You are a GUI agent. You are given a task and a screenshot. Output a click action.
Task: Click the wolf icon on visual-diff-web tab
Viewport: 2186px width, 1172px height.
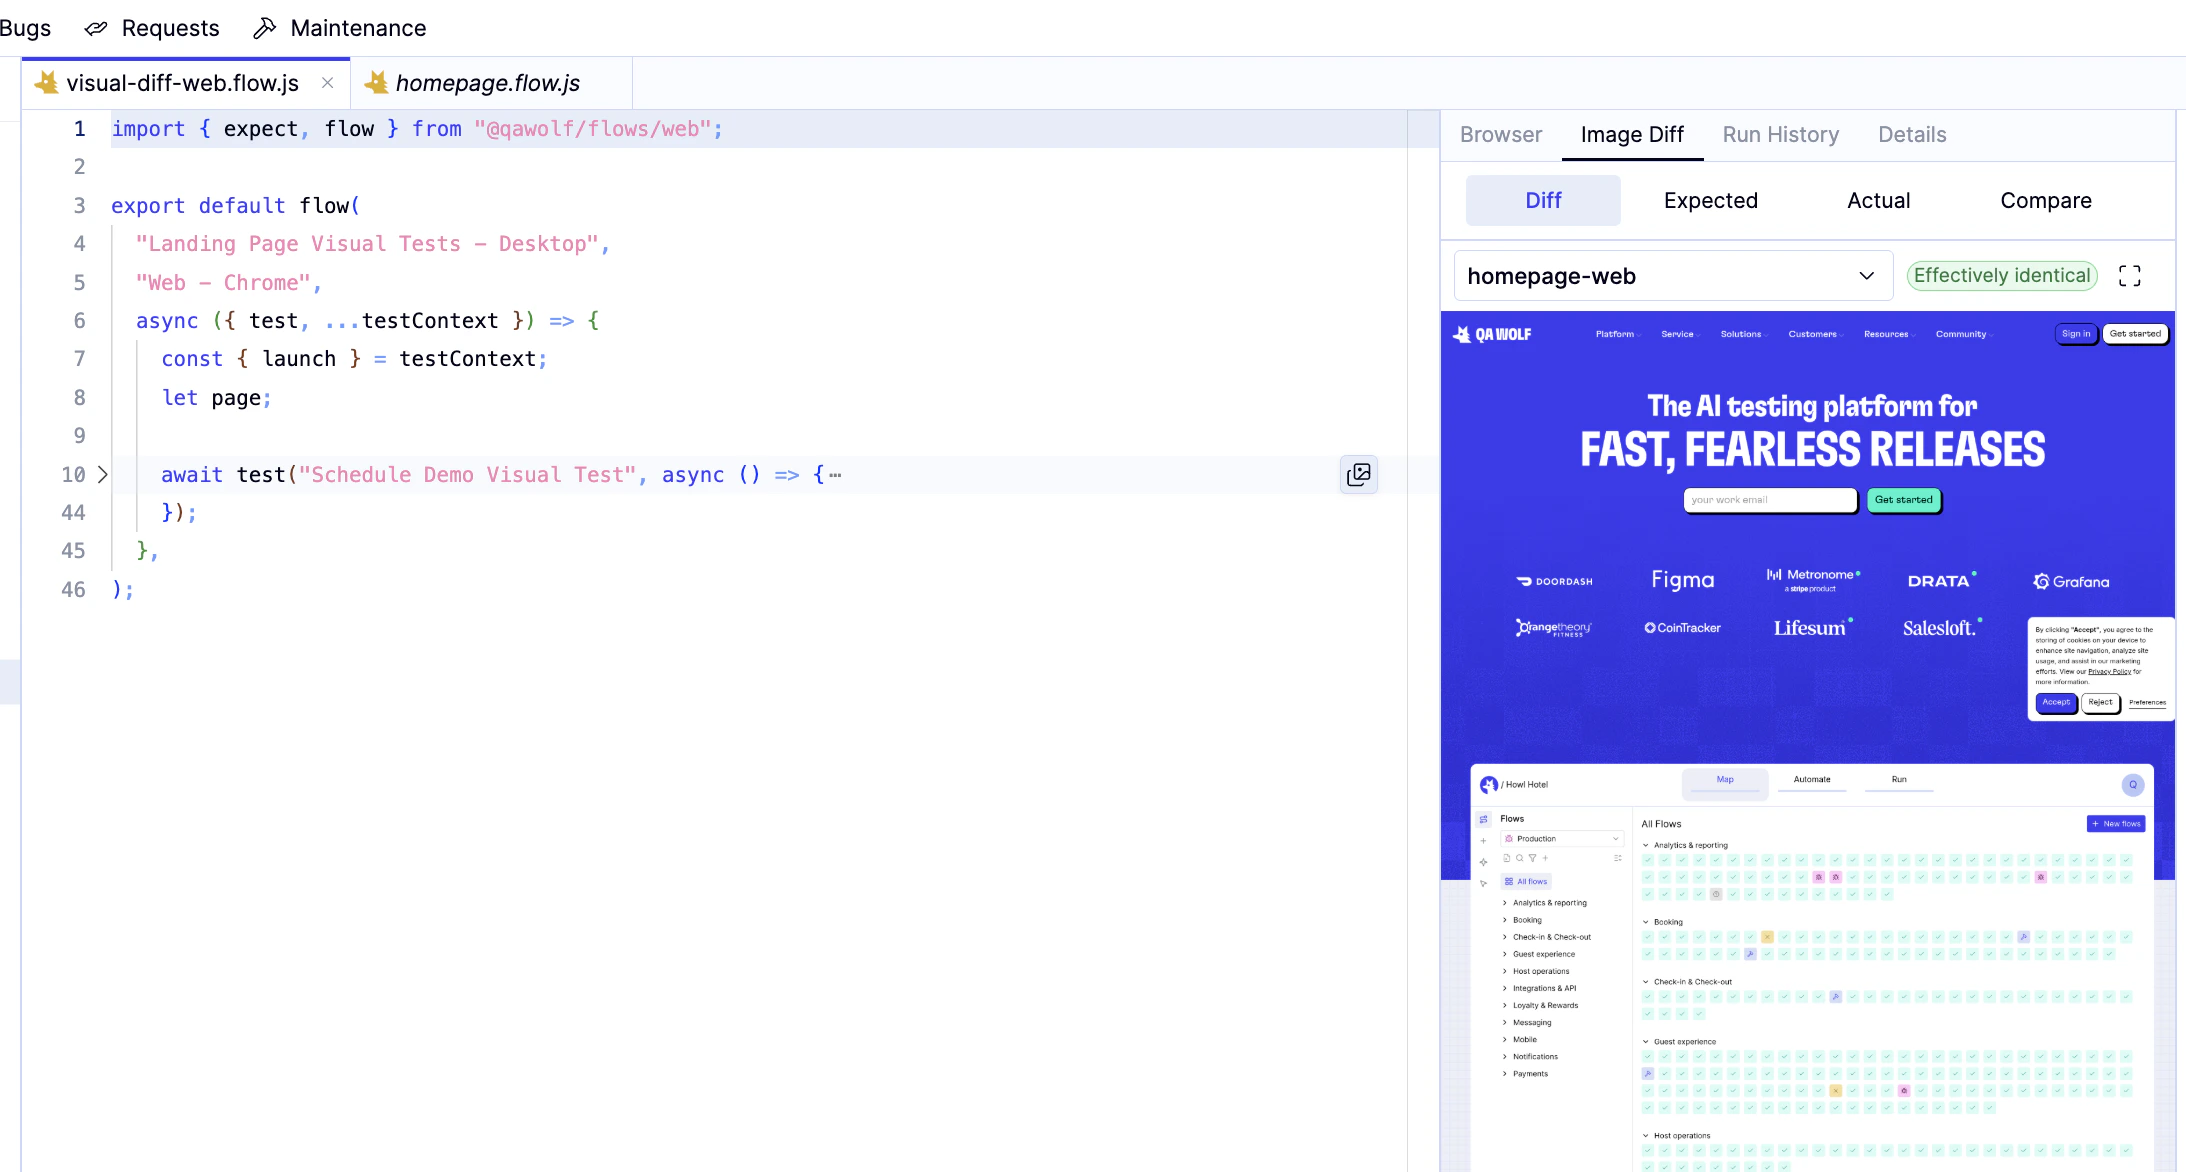click(x=46, y=83)
